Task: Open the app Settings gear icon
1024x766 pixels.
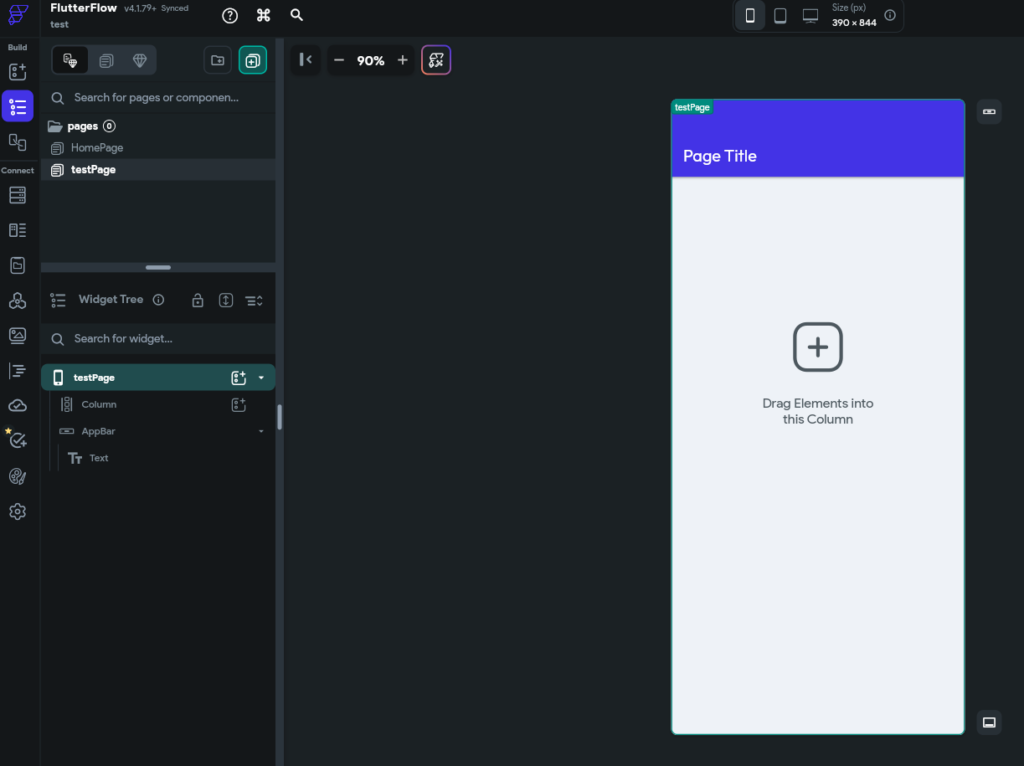Action: tap(17, 511)
